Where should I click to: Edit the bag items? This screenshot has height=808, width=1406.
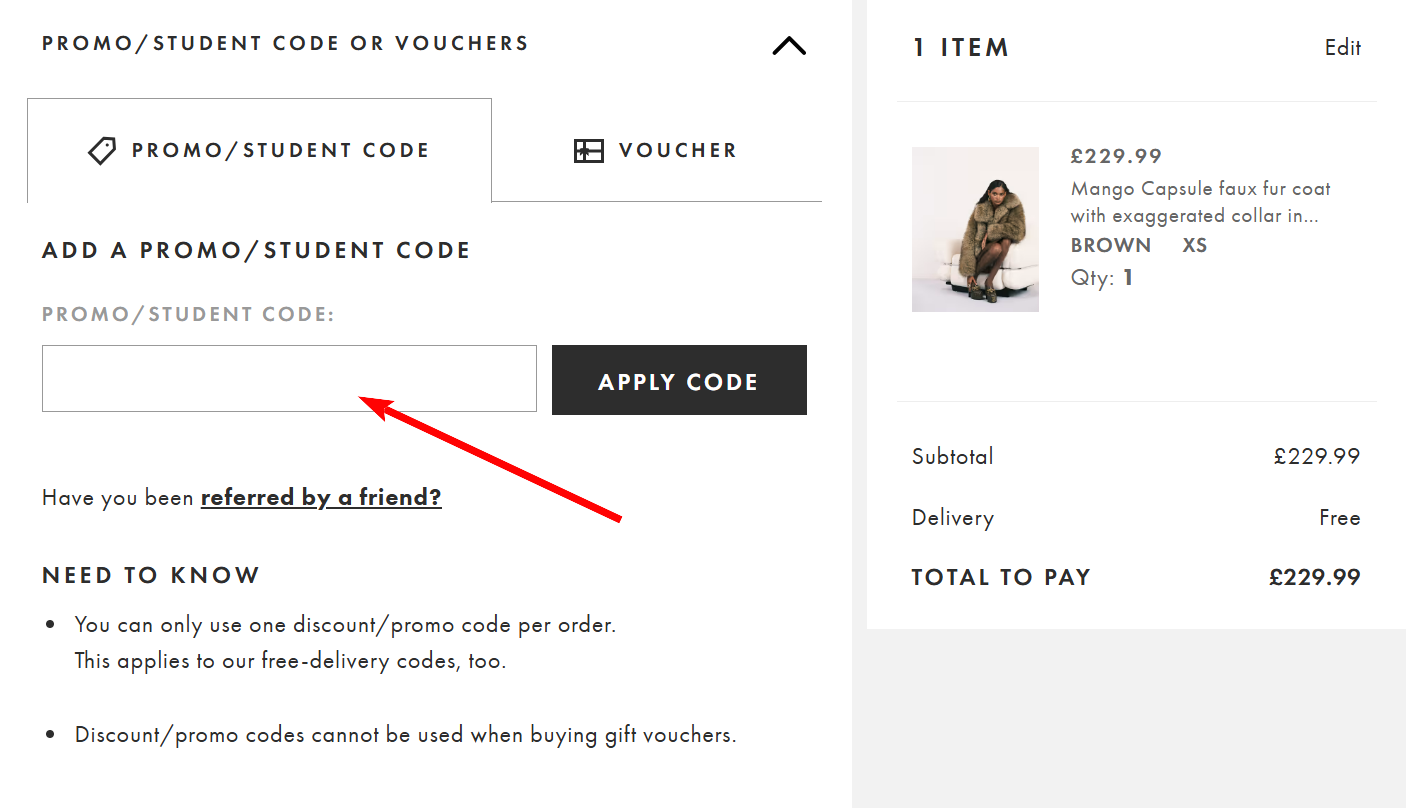1342,48
